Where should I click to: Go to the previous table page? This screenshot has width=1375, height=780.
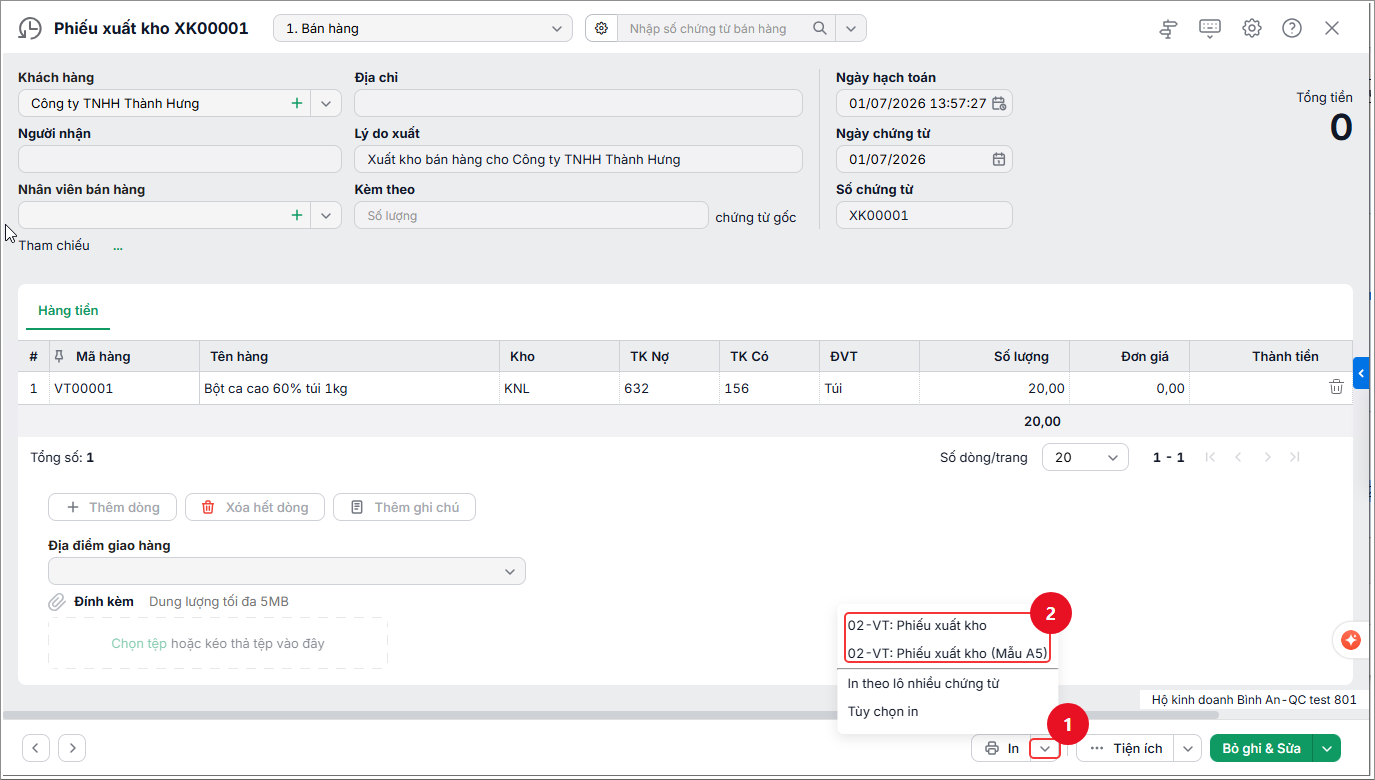click(1239, 457)
